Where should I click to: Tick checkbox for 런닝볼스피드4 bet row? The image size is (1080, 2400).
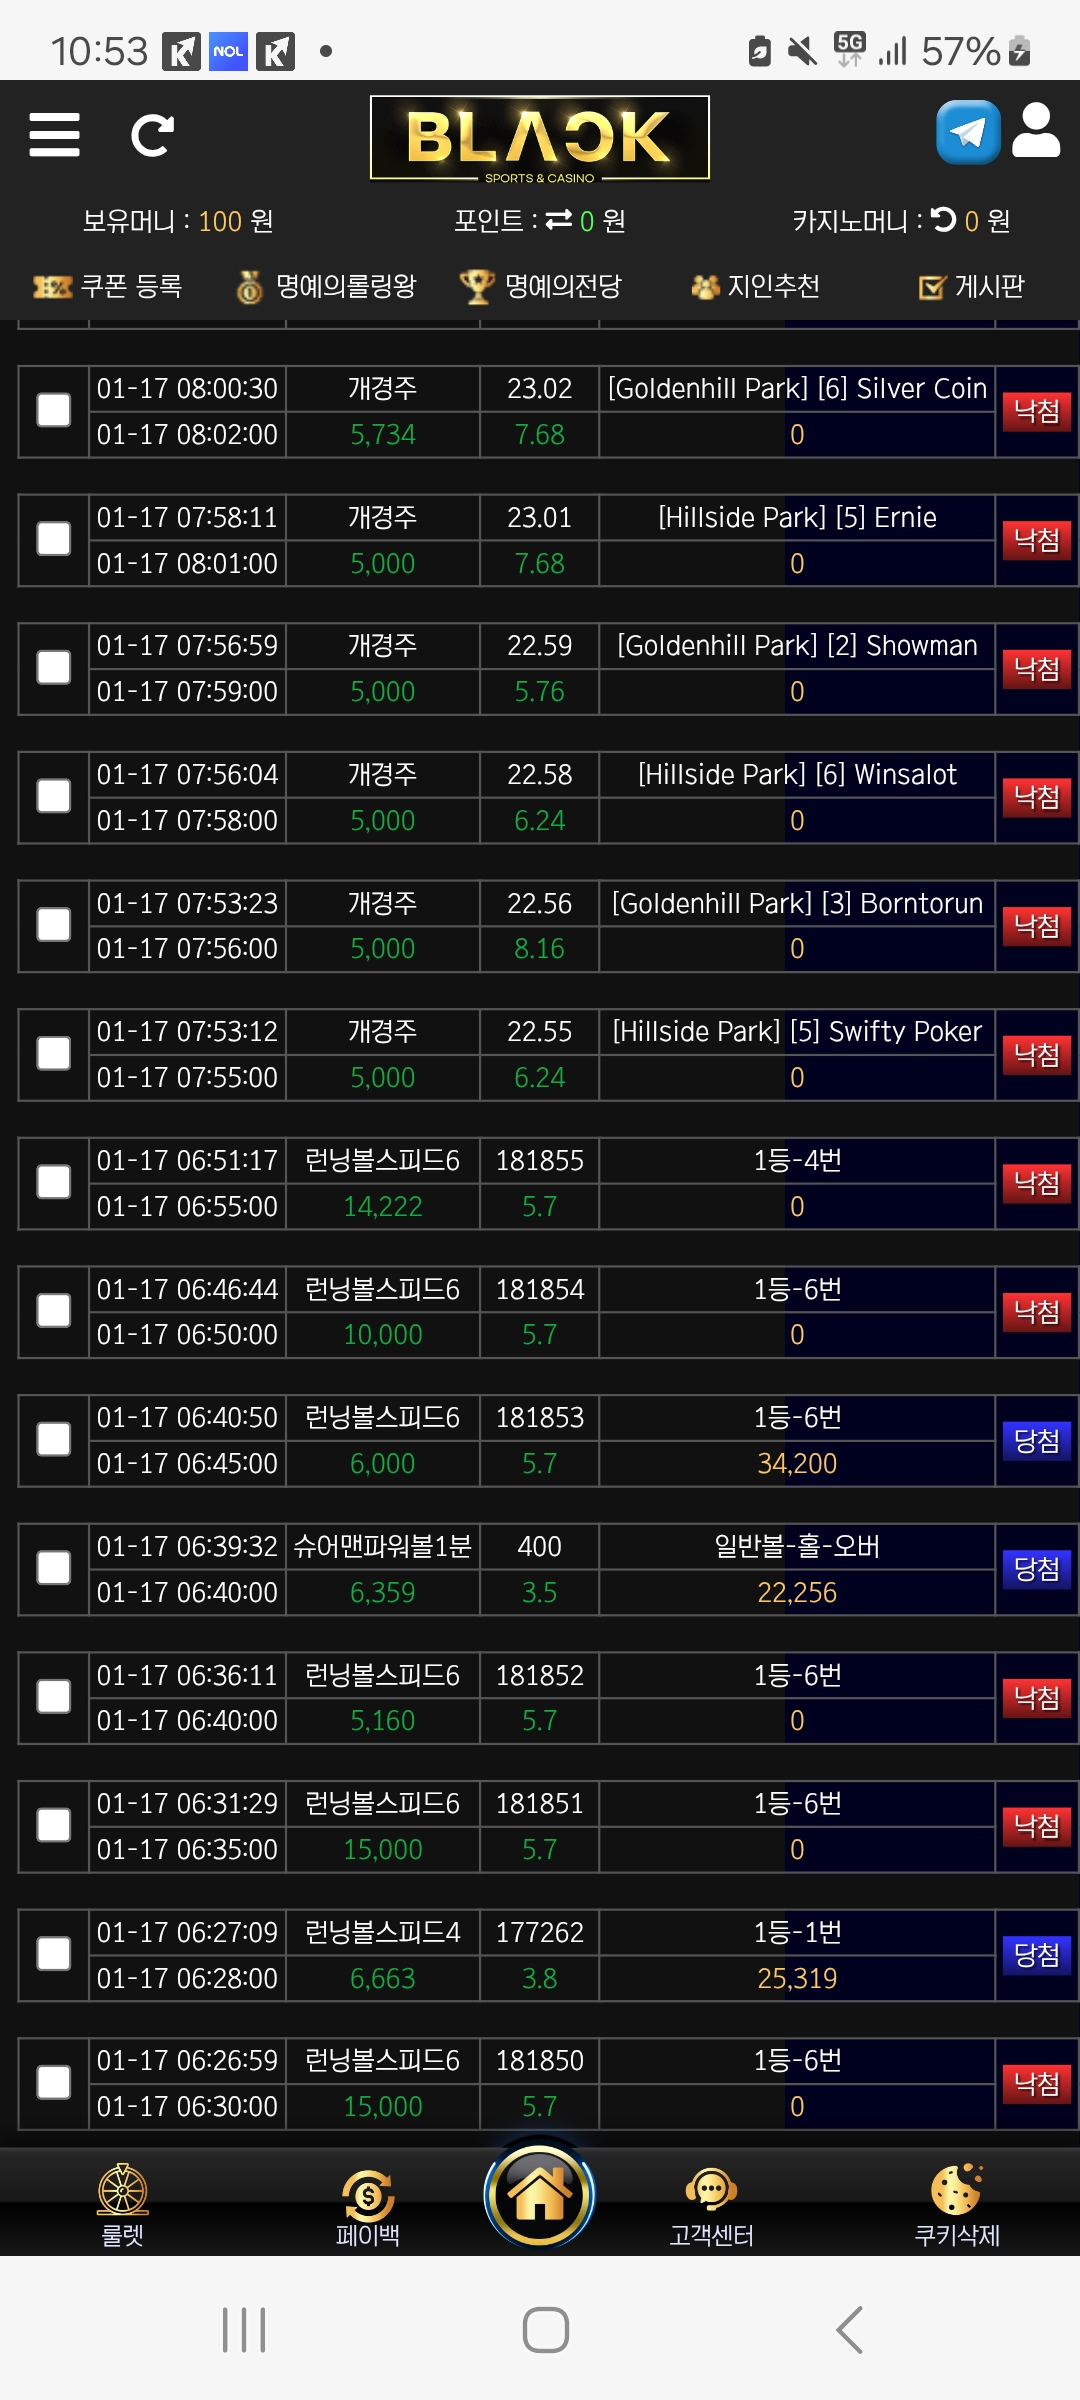tap(54, 1954)
